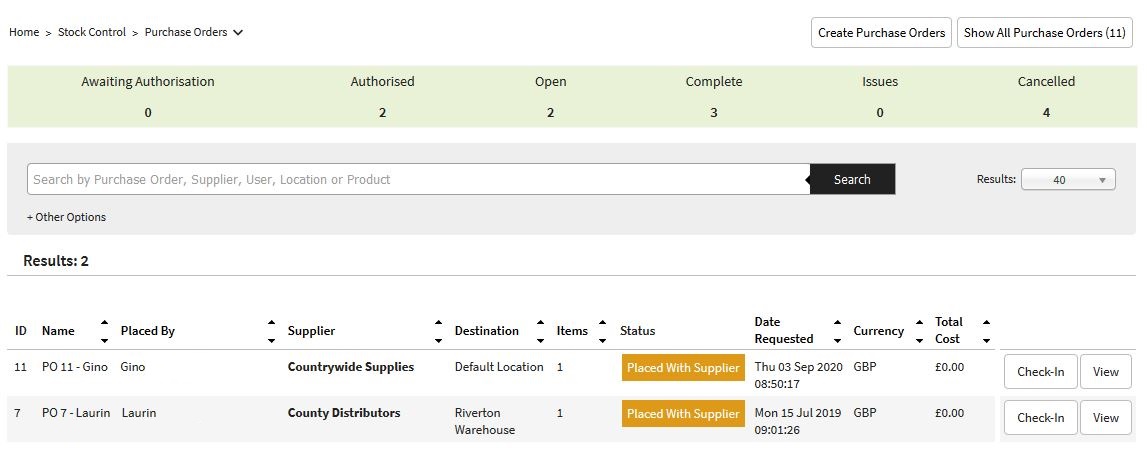Screen dimensions: 1147x455
Task: Sort Supplier column ascending using up arrow
Action: 438,323
